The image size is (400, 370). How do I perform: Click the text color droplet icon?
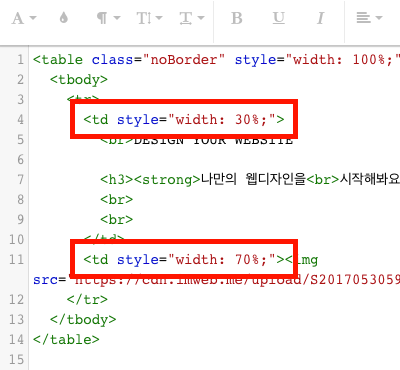point(64,18)
